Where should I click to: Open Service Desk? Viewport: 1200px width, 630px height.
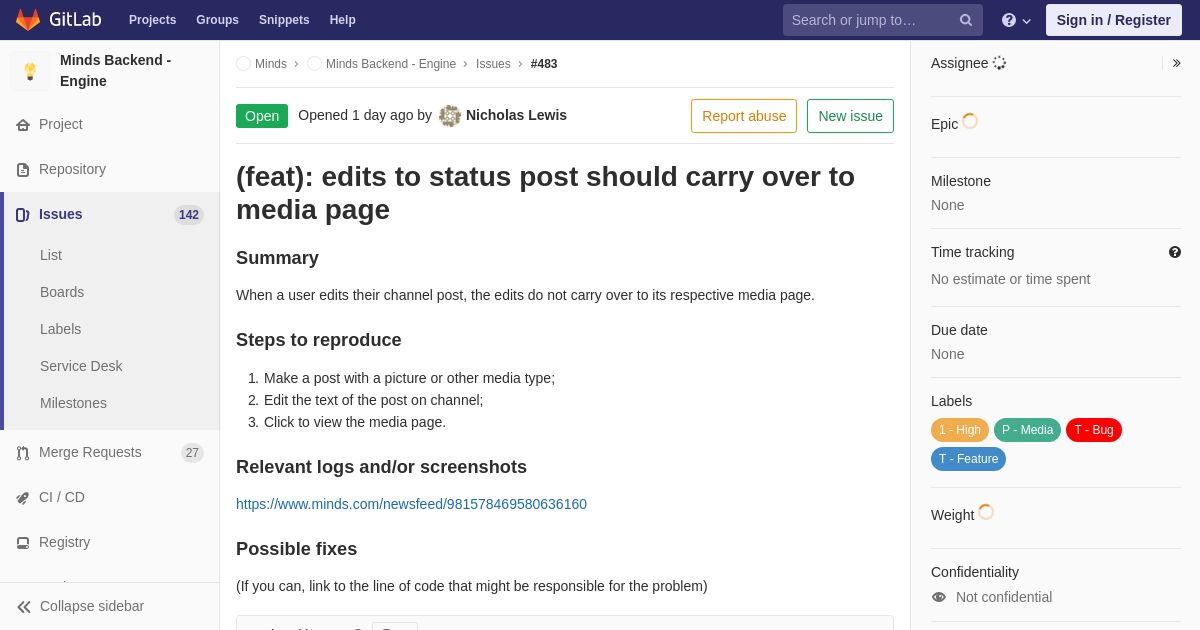(81, 366)
